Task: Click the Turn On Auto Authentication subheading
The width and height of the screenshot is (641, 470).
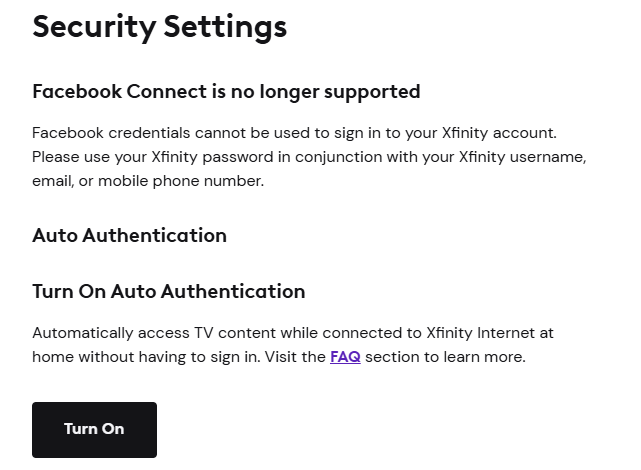Action: (x=168, y=292)
